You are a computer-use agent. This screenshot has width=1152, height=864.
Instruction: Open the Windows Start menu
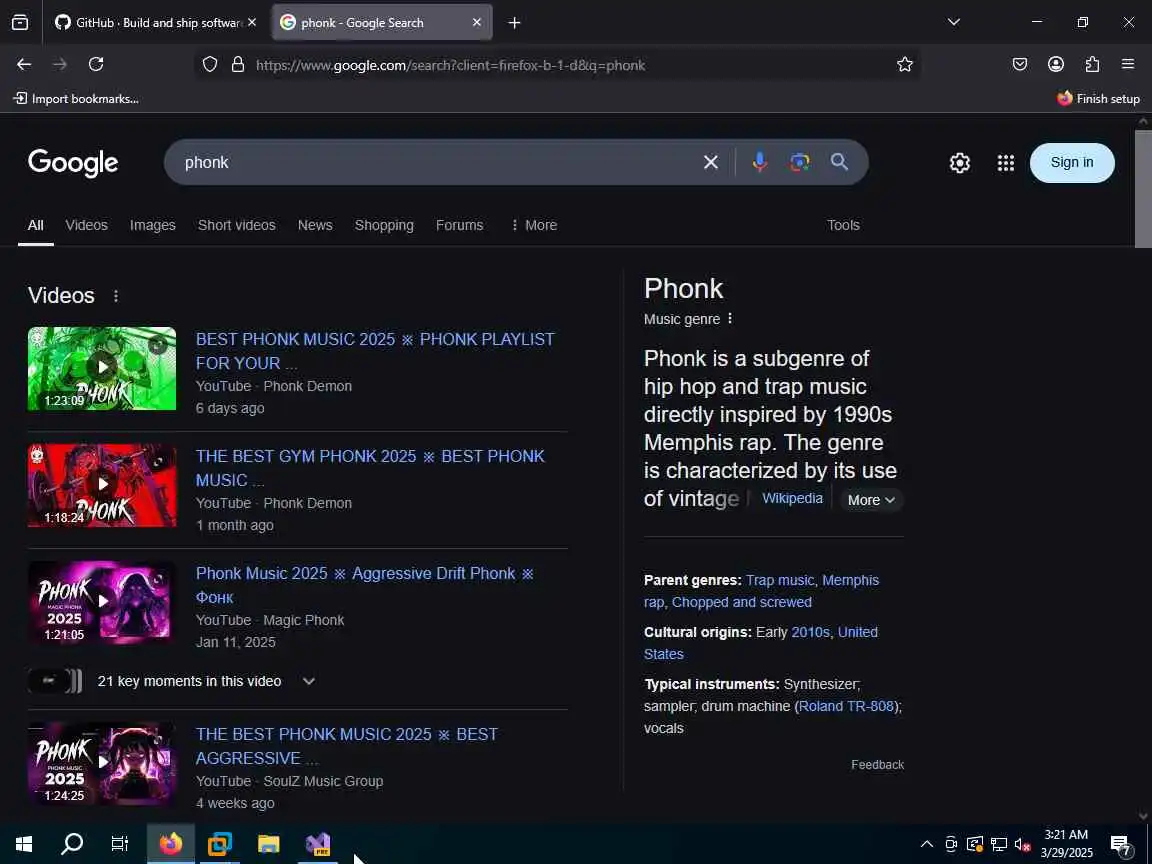pyautogui.click(x=24, y=844)
